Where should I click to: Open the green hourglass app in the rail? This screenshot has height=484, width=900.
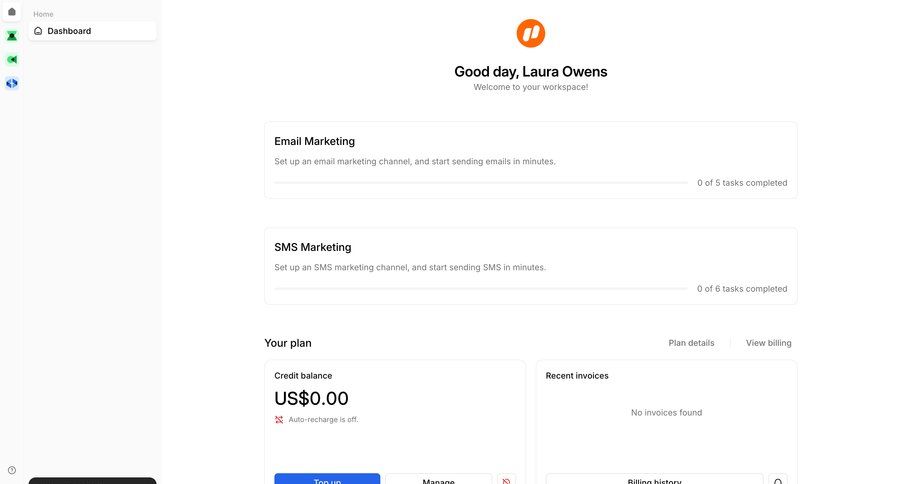12,35
